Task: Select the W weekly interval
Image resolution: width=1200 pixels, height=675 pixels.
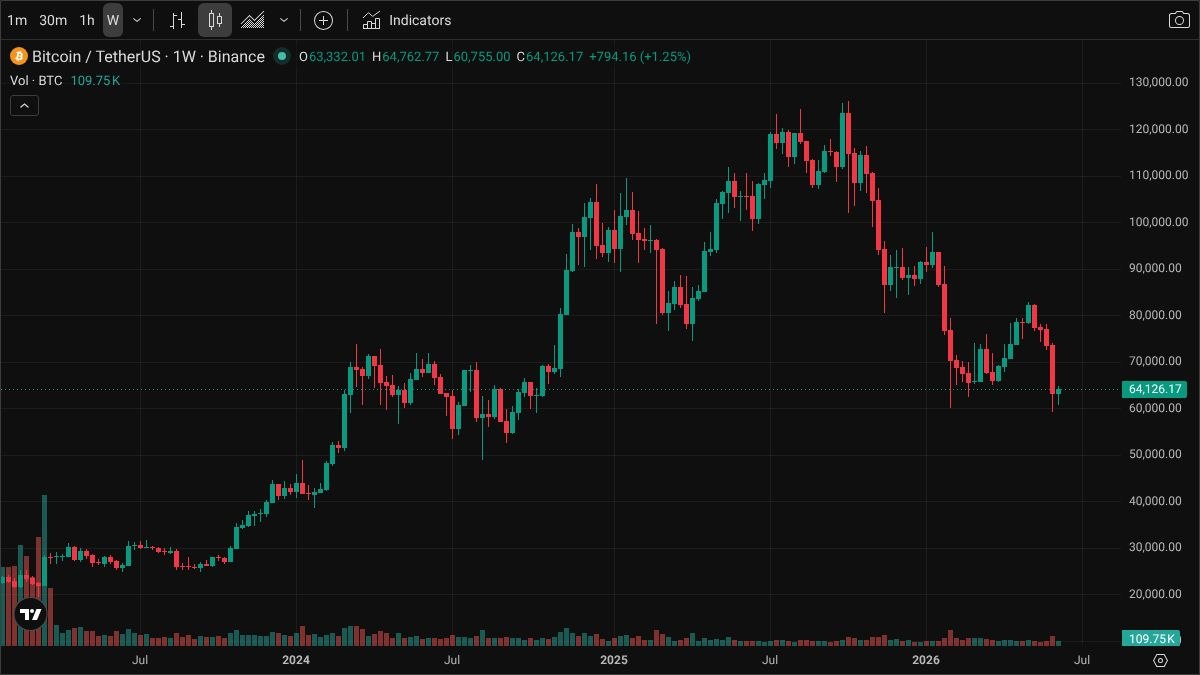Action: (x=113, y=20)
